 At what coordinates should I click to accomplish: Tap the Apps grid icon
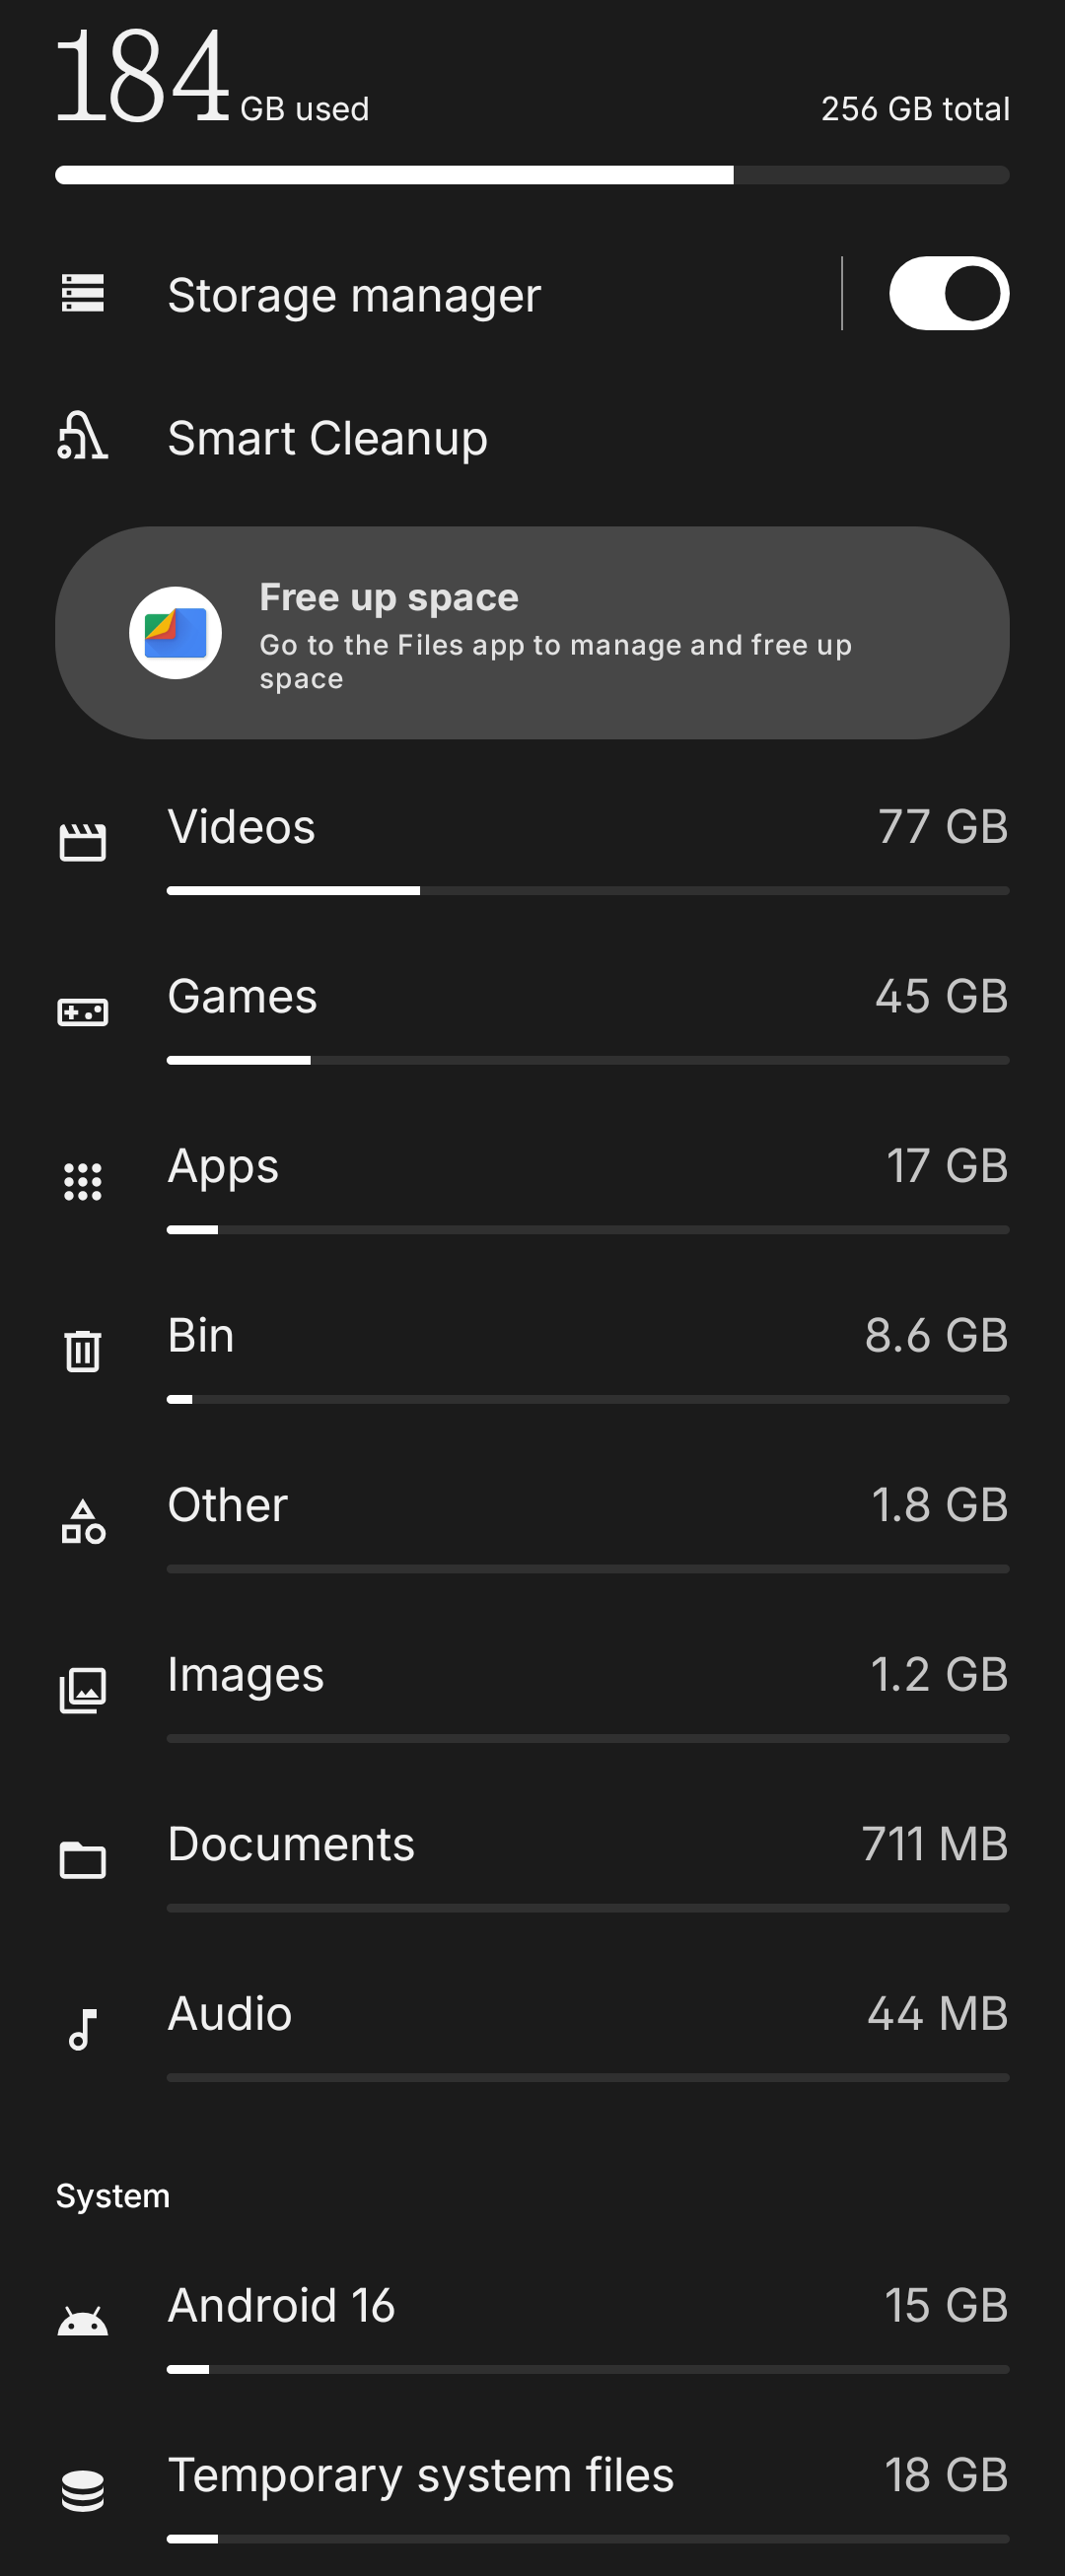83,1181
